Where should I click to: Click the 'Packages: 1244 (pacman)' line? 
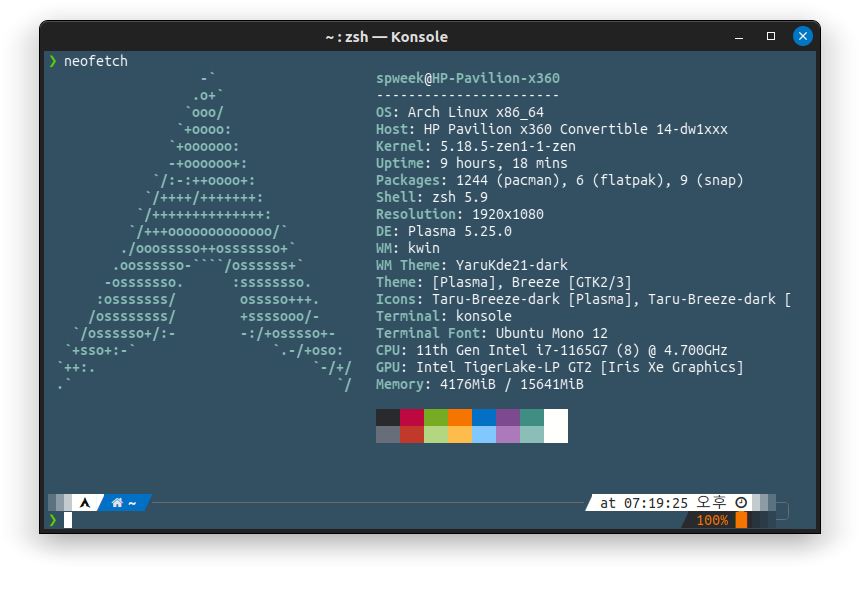pos(559,180)
